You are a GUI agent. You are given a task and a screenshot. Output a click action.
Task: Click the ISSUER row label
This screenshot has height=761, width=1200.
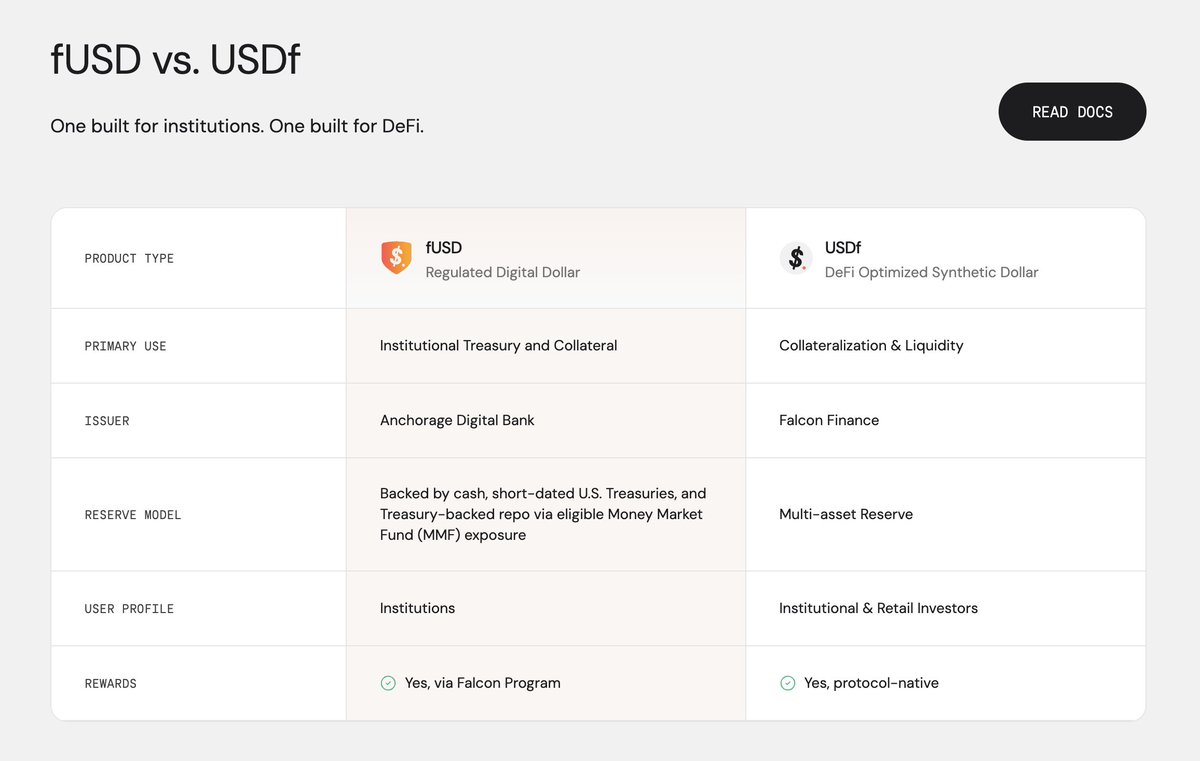coord(107,421)
